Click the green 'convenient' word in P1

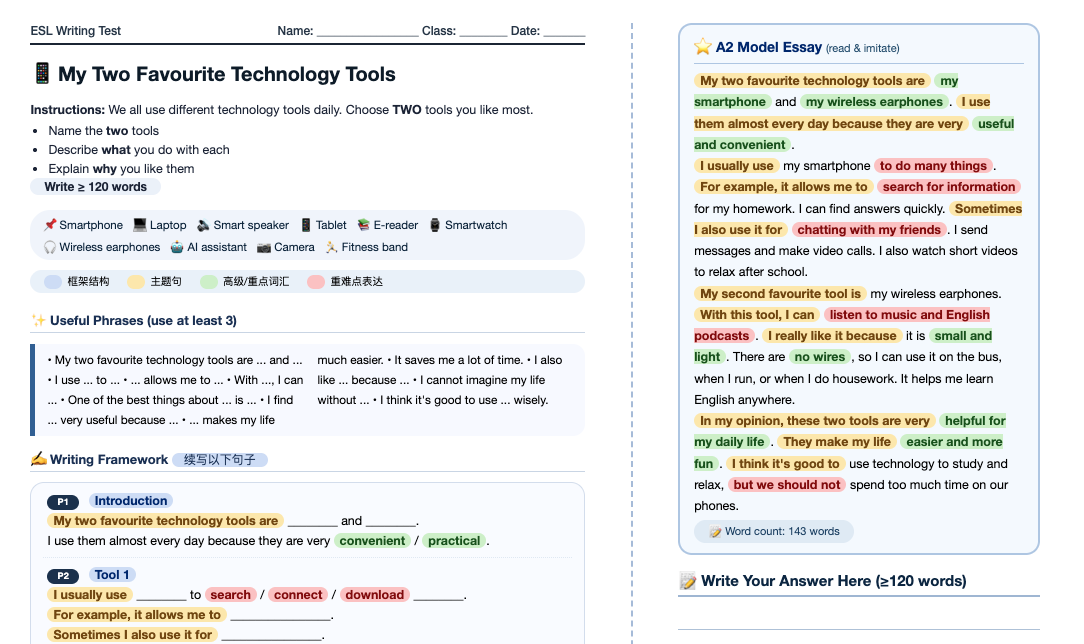373,541
